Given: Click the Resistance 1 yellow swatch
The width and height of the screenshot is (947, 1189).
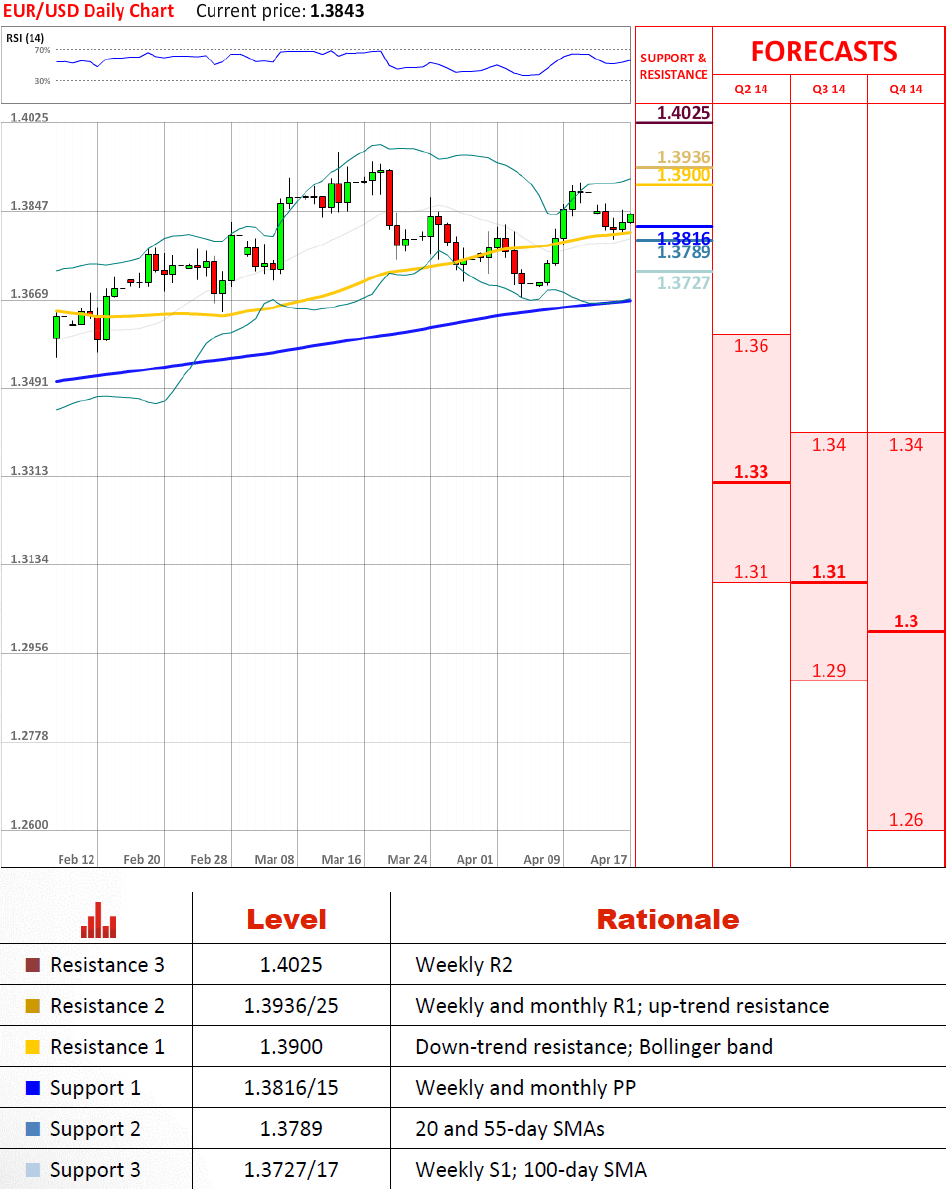Looking at the screenshot, I should coord(33,1046).
